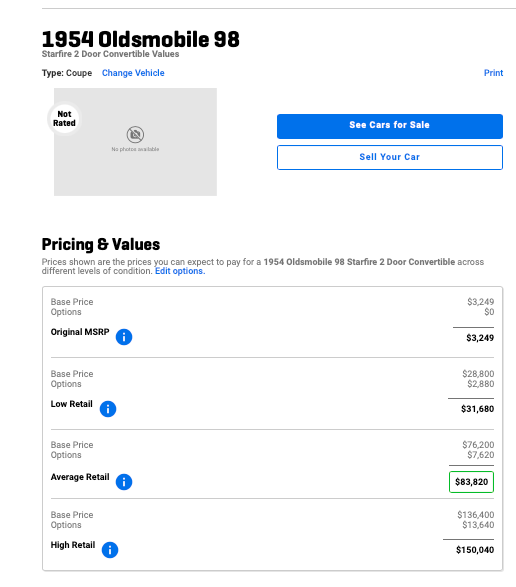This screenshot has width=516, height=587.
Task: Select the bold Original MSRP total amount
Action: 480,338
